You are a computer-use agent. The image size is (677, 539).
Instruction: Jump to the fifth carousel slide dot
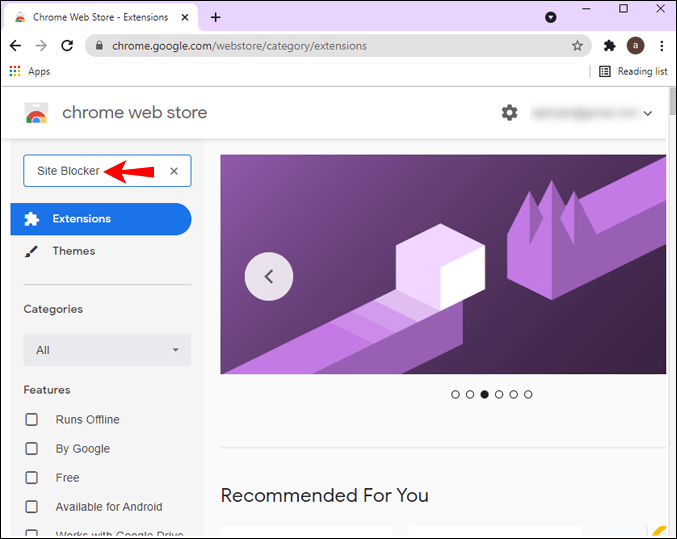[x=513, y=394]
